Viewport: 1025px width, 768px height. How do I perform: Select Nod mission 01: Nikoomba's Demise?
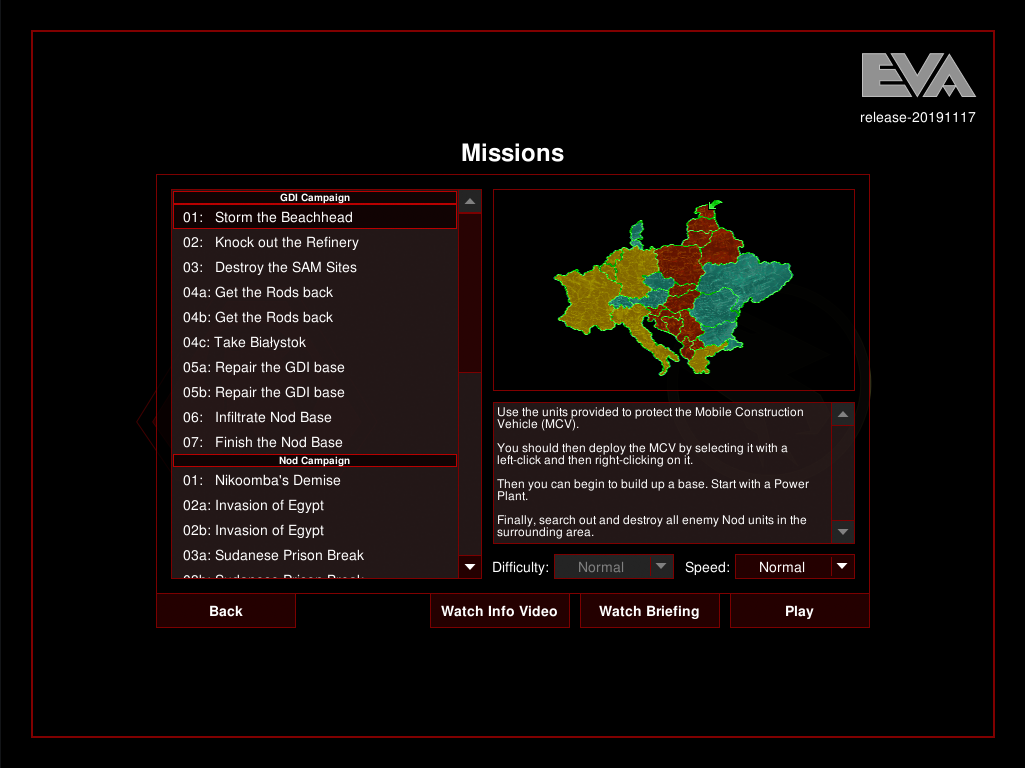314,480
